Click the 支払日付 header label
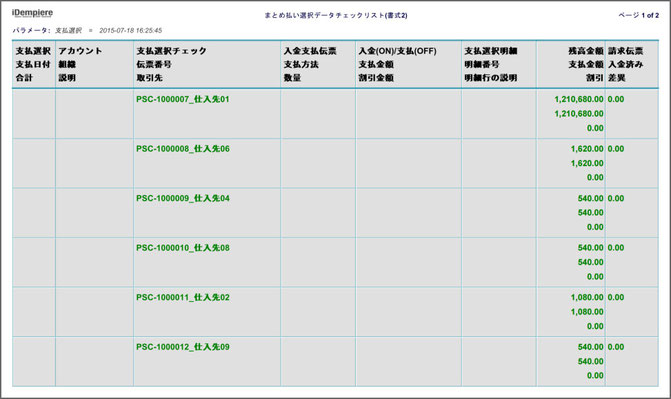This screenshot has width=671, height=399. [33, 64]
